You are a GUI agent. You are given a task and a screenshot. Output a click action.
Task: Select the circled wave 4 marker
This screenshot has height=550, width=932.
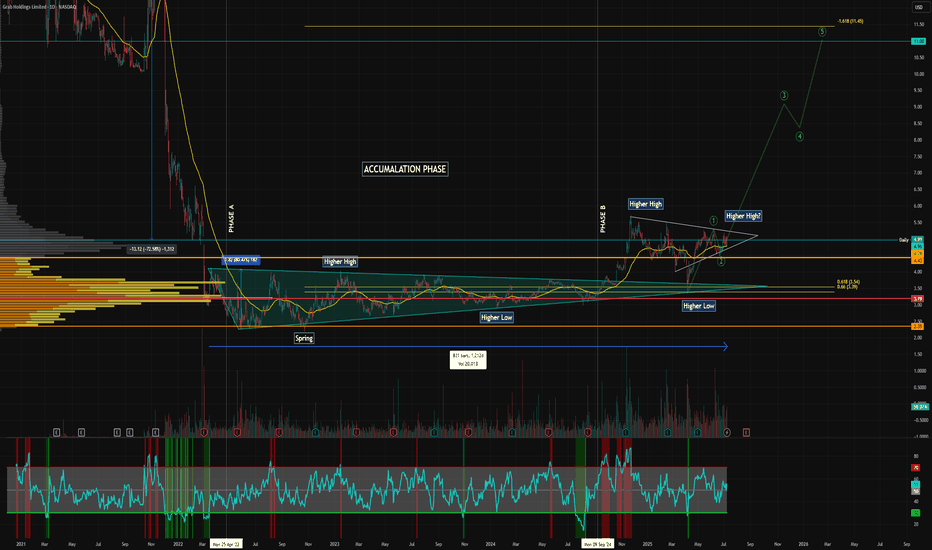coord(799,136)
